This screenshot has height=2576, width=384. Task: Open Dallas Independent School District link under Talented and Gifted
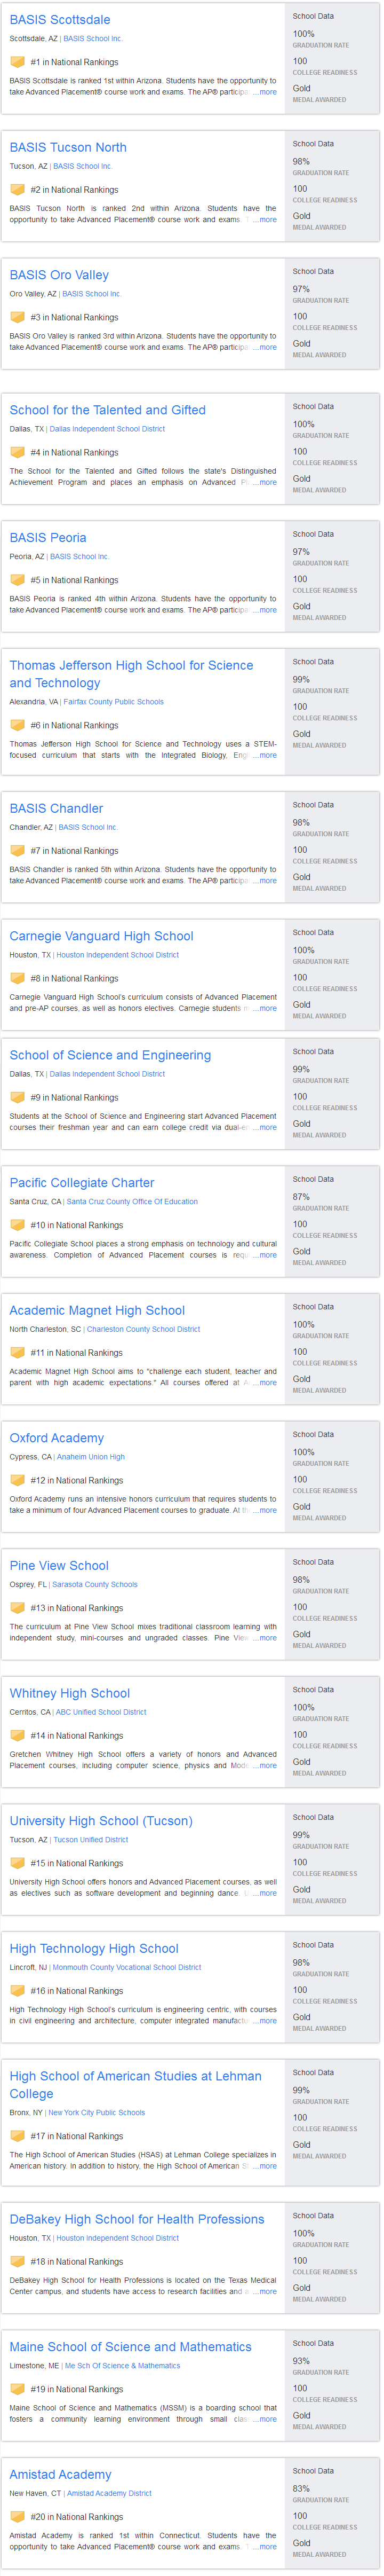107,429
